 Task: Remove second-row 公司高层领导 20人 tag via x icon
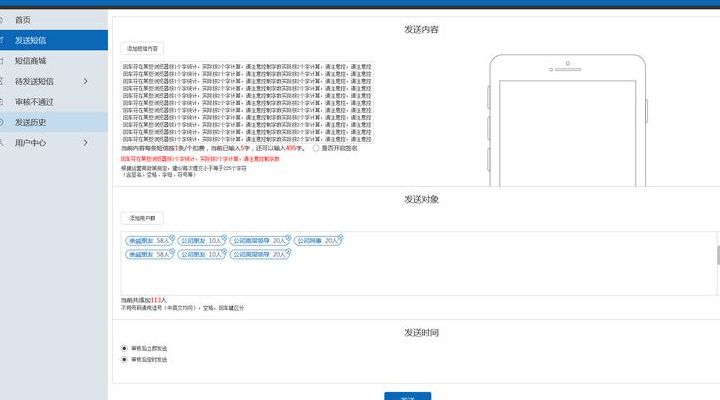(x=288, y=251)
